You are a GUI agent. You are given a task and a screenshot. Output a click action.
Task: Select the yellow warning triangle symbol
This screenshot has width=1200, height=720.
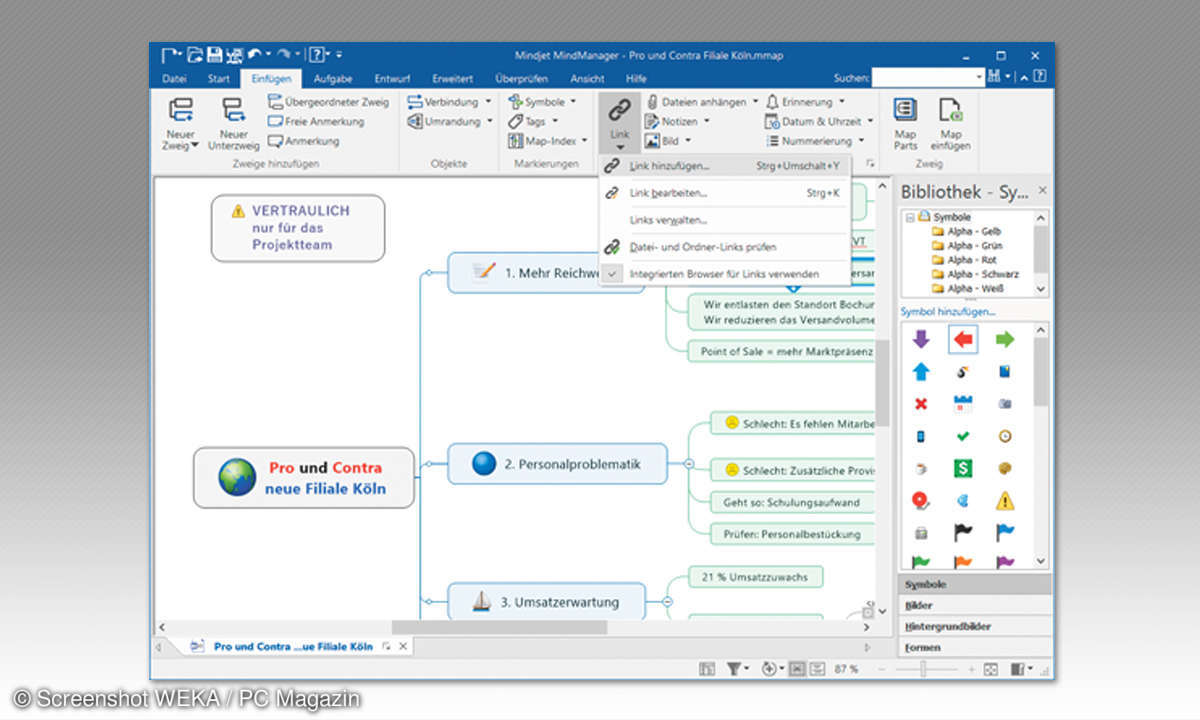1005,500
